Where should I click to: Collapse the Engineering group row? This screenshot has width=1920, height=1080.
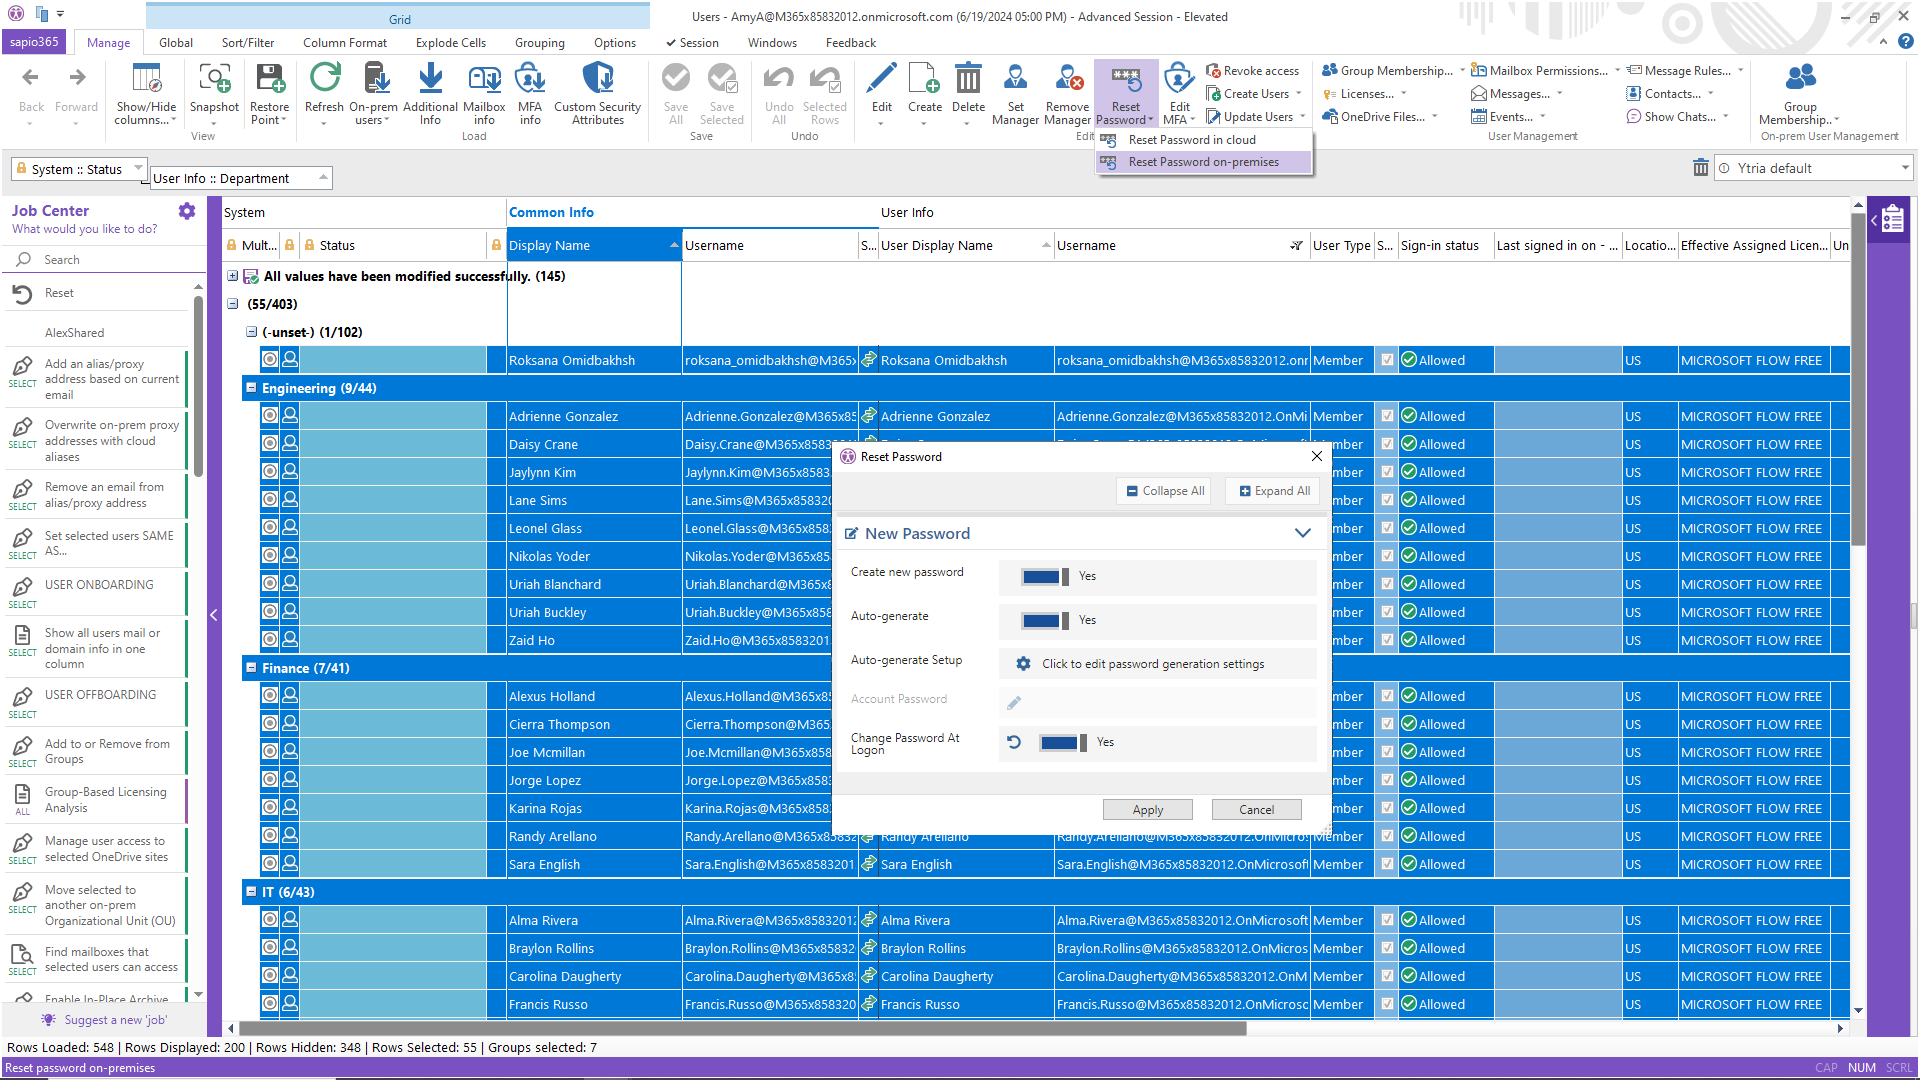click(251, 388)
